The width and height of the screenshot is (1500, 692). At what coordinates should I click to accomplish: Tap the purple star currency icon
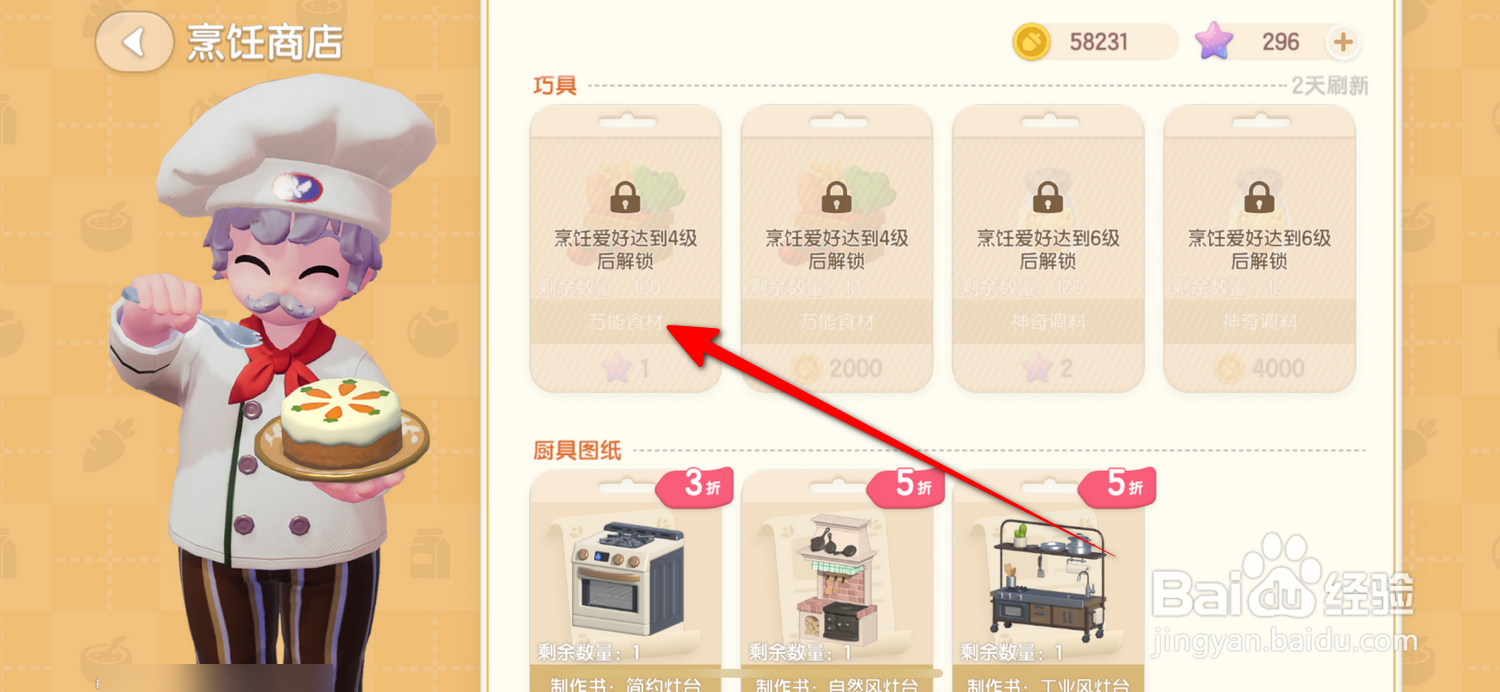click(1214, 42)
